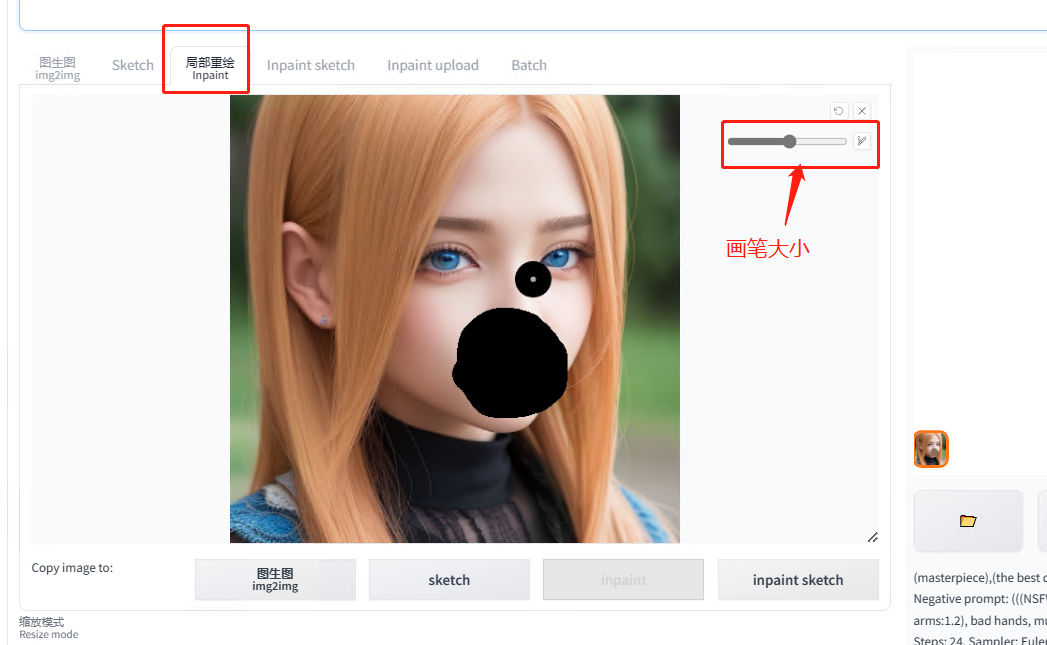Select the 局部重绘 Inpaint tab
Viewport: 1047px width, 645px height.
[210, 67]
